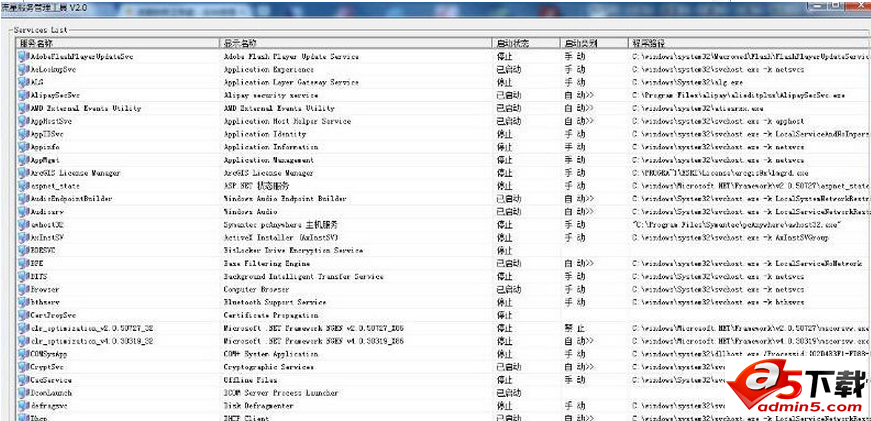Select the "COM+ System Application" cell
Viewport: 871px width, 421px height.
click(x=271, y=354)
